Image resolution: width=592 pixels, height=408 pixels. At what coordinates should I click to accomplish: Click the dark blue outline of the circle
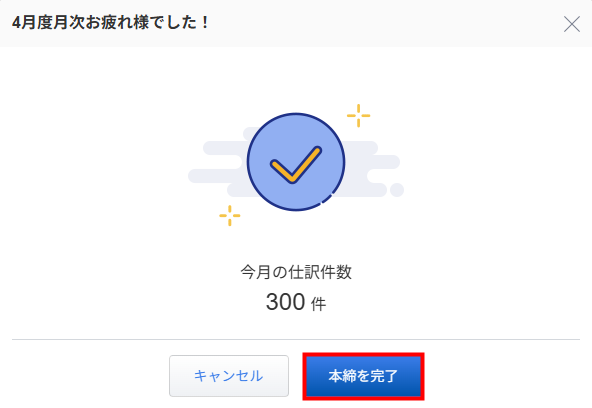coord(296,114)
